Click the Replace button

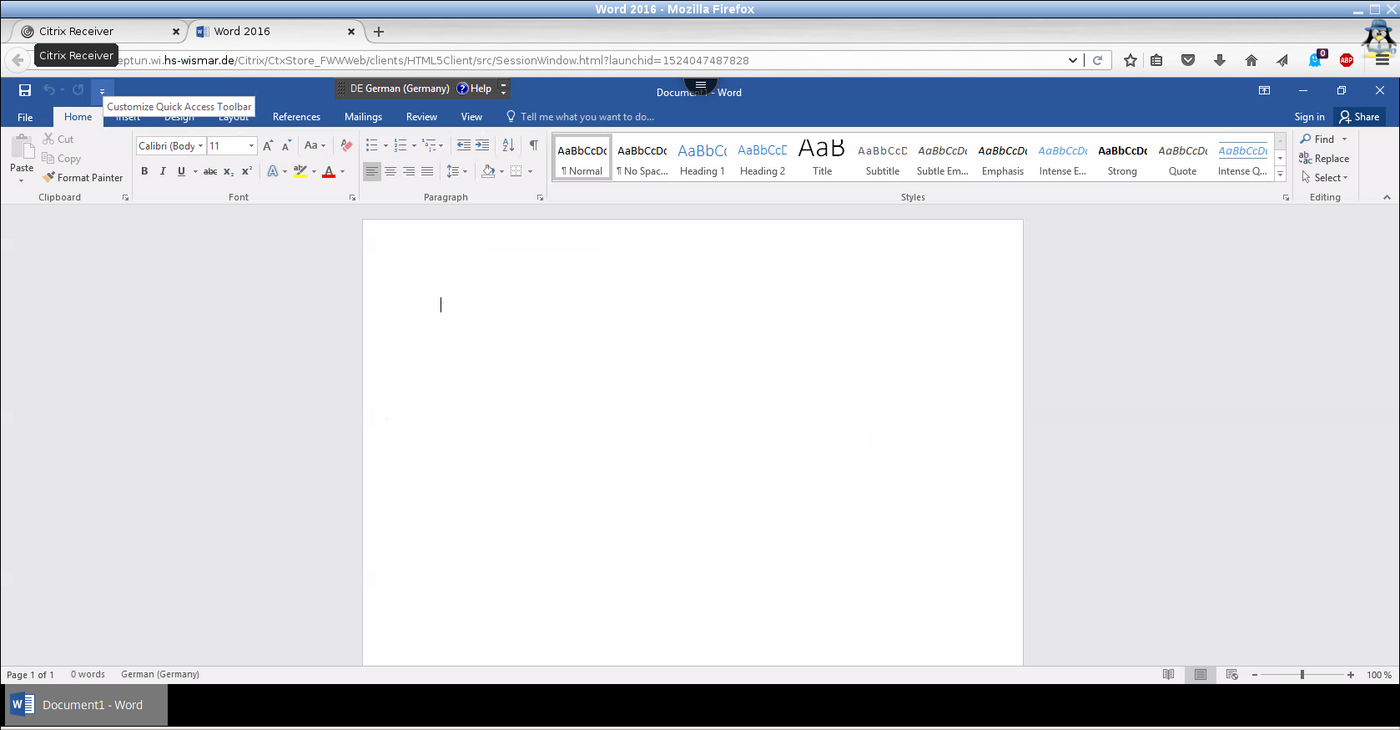click(1324, 158)
